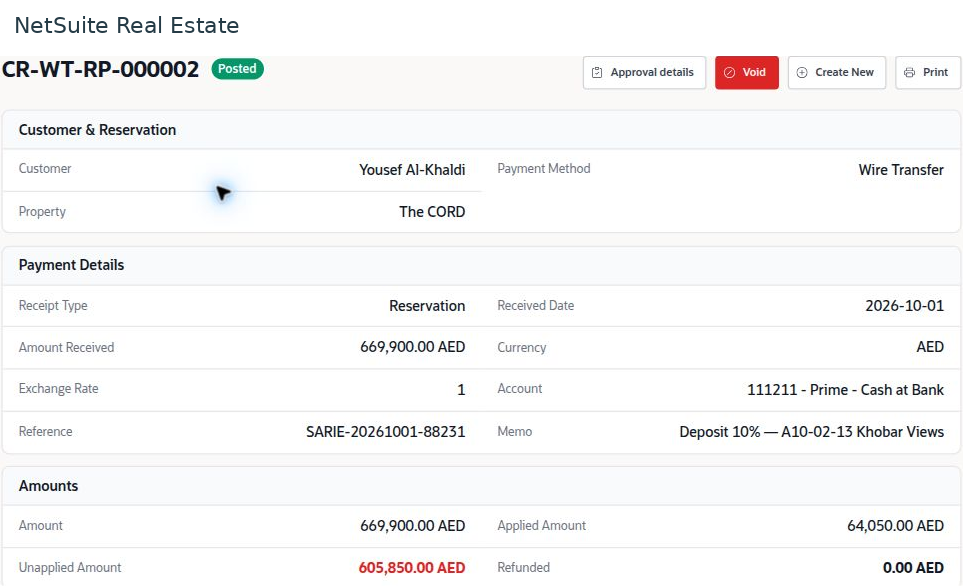Click the Amounts section 669,900.00 AED value
The image size is (963, 586).
point(413,526)
